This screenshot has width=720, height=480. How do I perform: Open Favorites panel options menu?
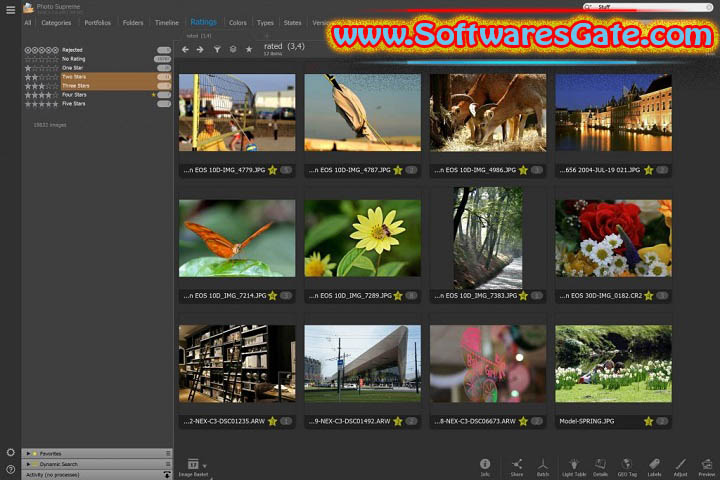[x=168, y=453]
